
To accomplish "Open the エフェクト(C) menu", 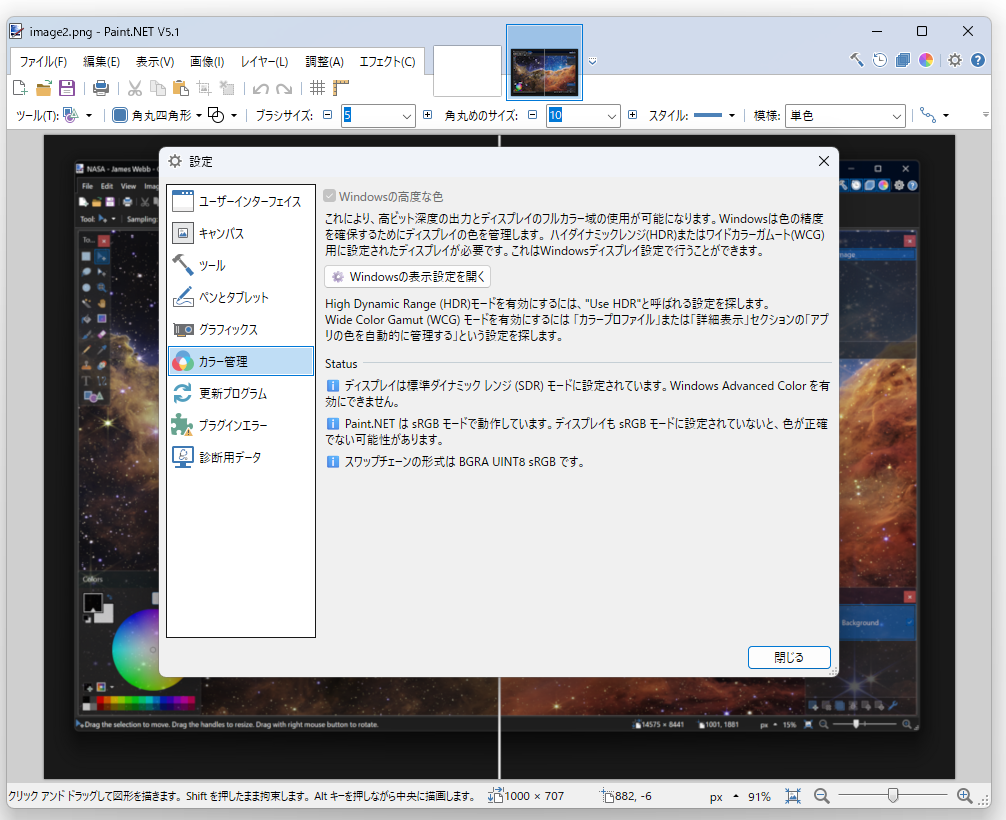I will [x=388, y=62].
